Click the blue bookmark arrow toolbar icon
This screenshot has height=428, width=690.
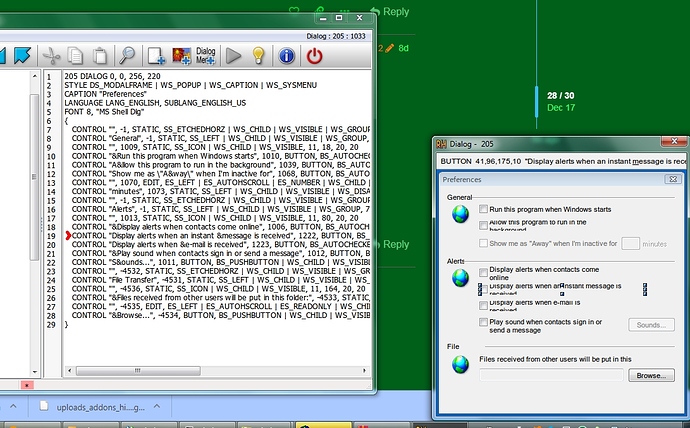22,56
